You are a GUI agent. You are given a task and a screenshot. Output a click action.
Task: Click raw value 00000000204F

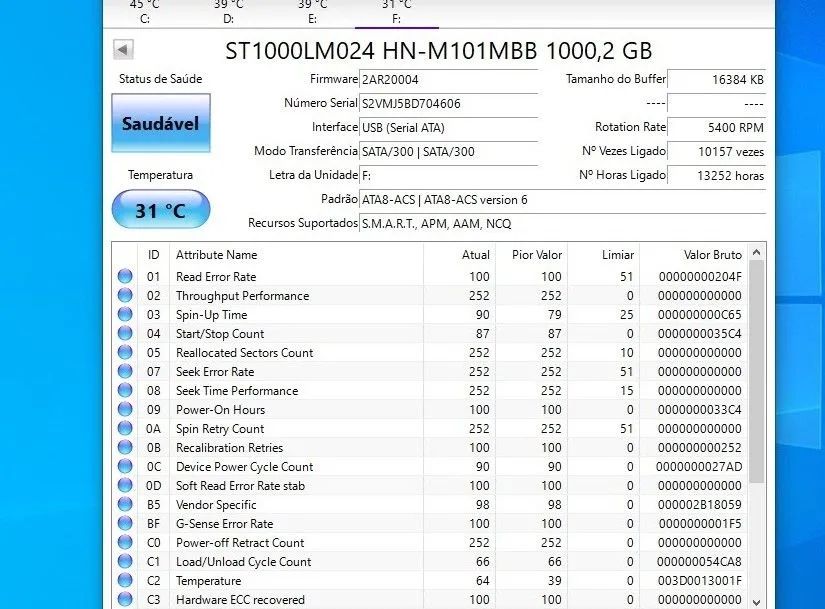[700, 277]
